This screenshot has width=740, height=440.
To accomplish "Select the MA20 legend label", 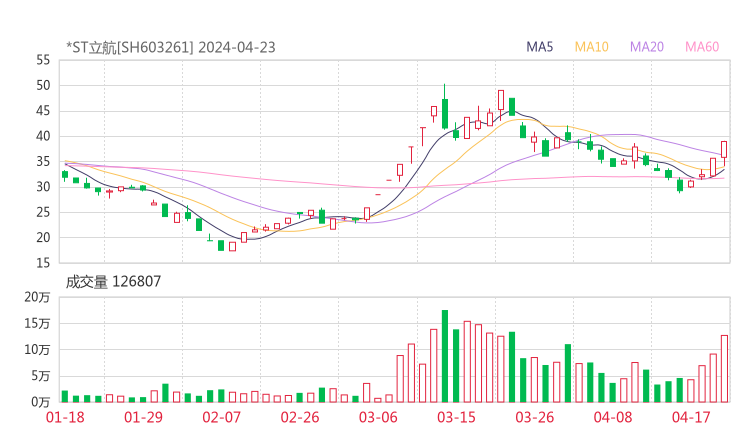I will [647, 47].
